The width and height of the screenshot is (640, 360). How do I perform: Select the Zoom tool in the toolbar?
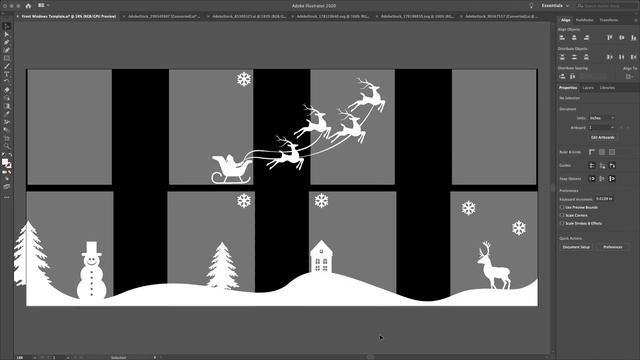click(7, 146)
